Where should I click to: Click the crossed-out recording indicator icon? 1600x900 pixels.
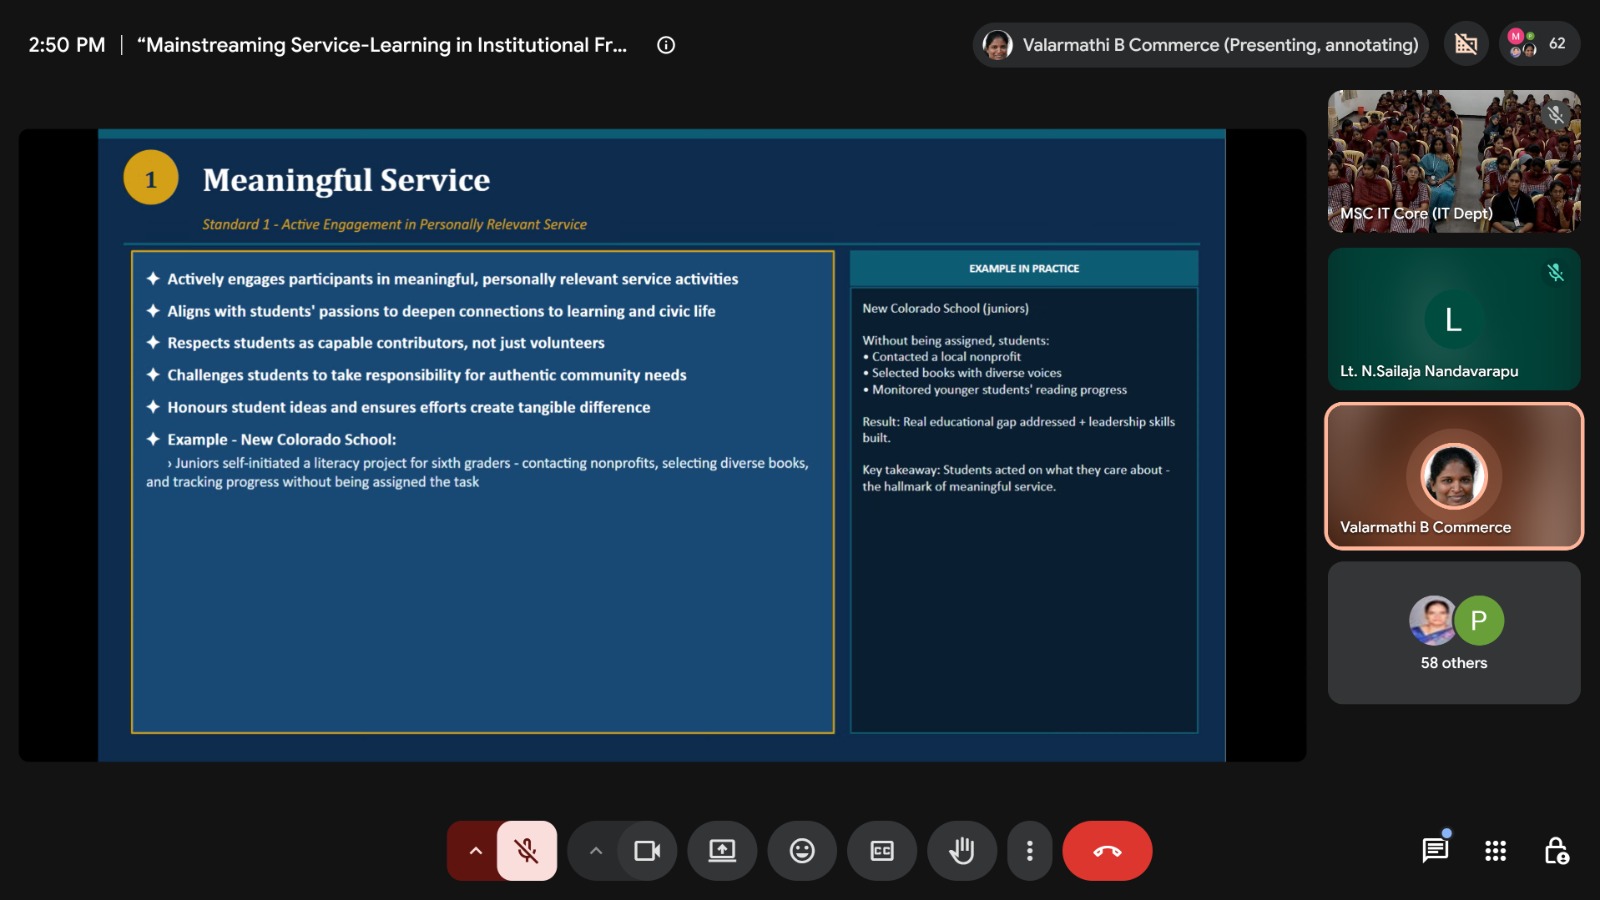pos(1466,44)
